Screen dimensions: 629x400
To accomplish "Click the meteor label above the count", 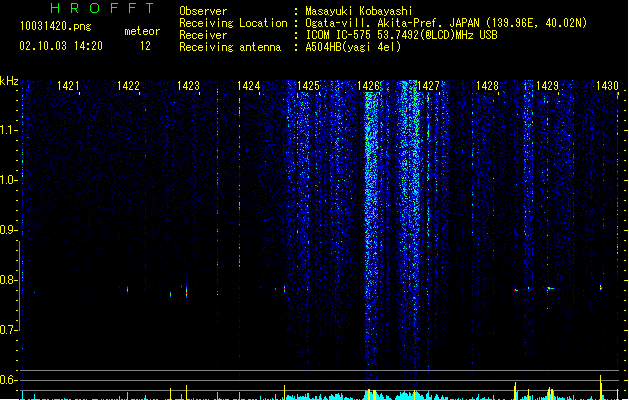I will 142,31.
